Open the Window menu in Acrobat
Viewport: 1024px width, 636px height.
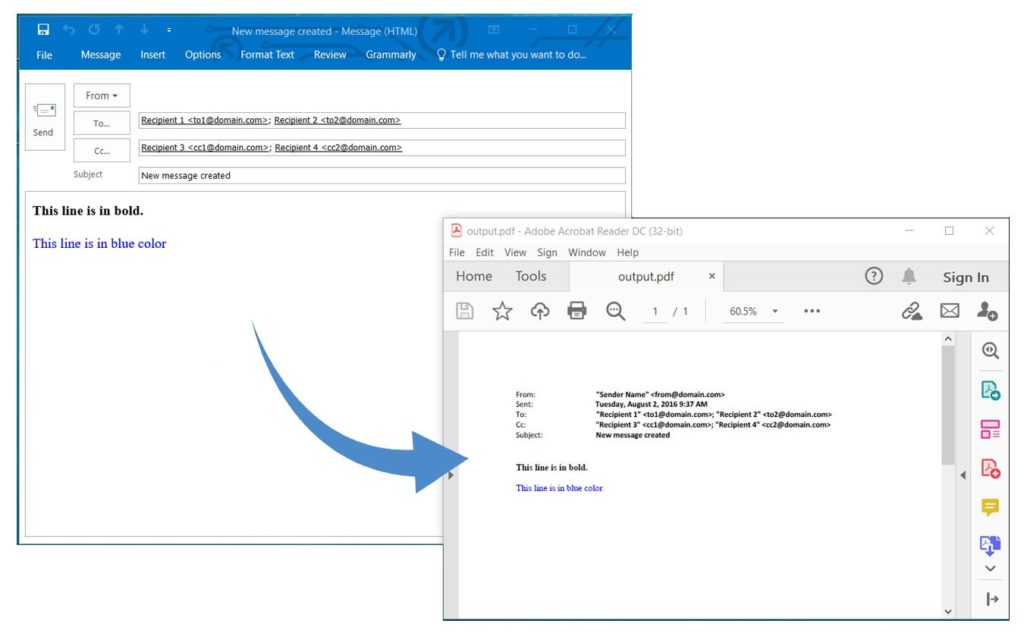pyautogui.click(x=587, y=253)
